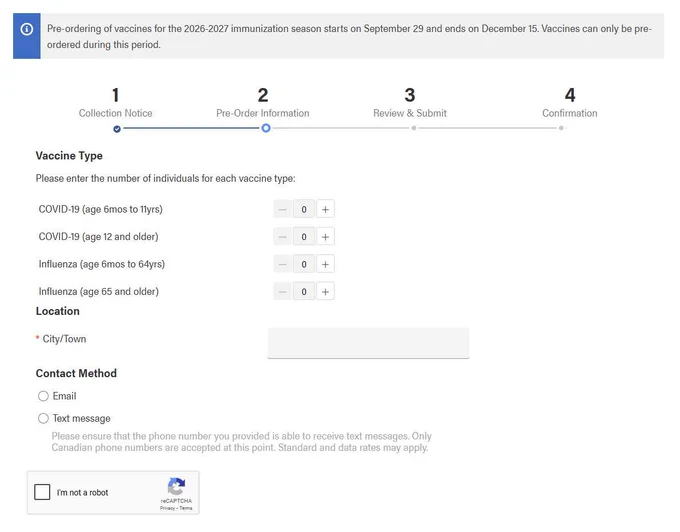The image size is (680, 532).
Task: Increase COVID-19 age 12 and older count
Action: pyautogui.click(x=325, y=237)
